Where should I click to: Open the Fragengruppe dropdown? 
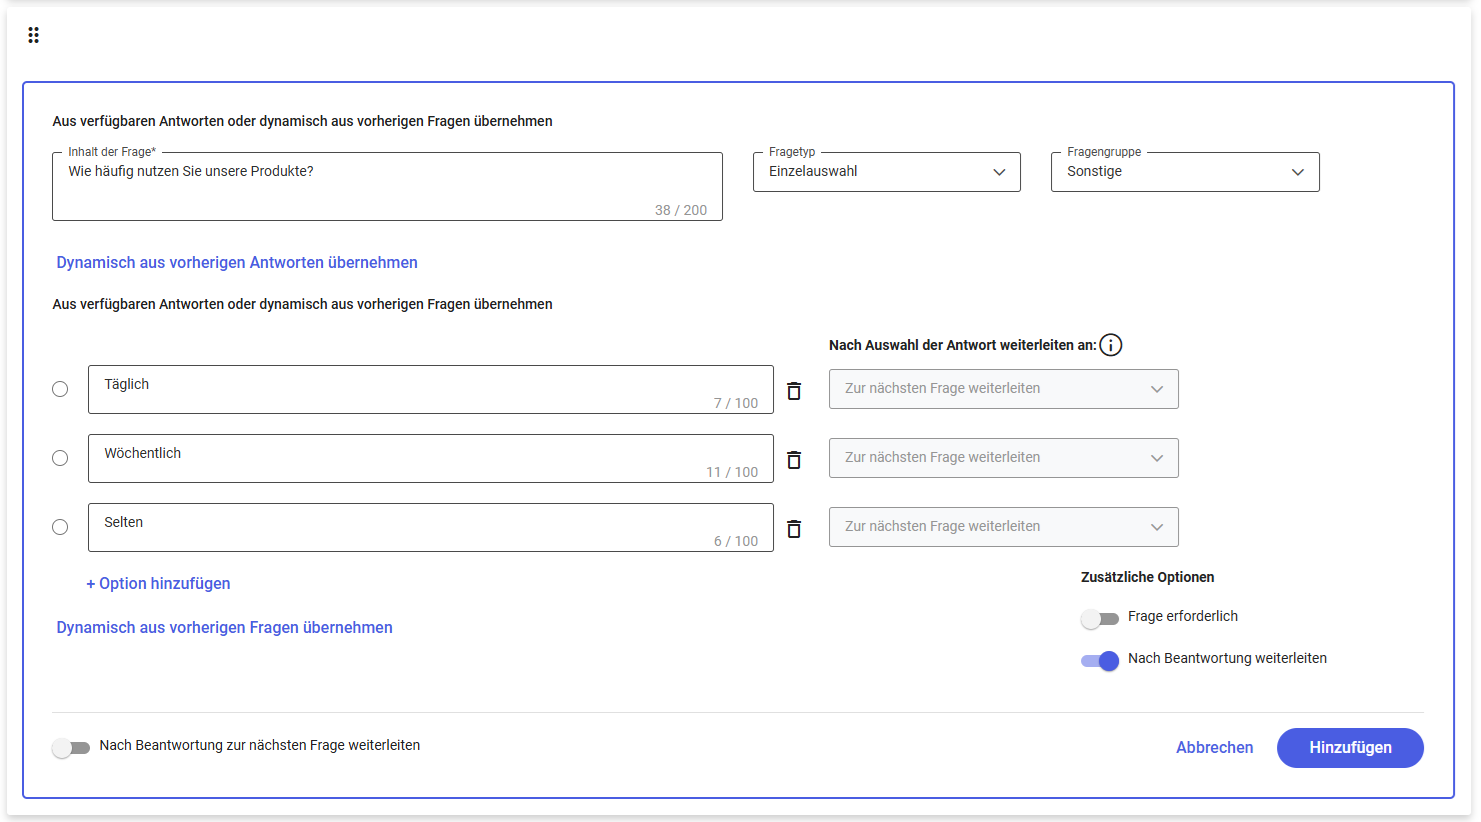[1185, 172]
